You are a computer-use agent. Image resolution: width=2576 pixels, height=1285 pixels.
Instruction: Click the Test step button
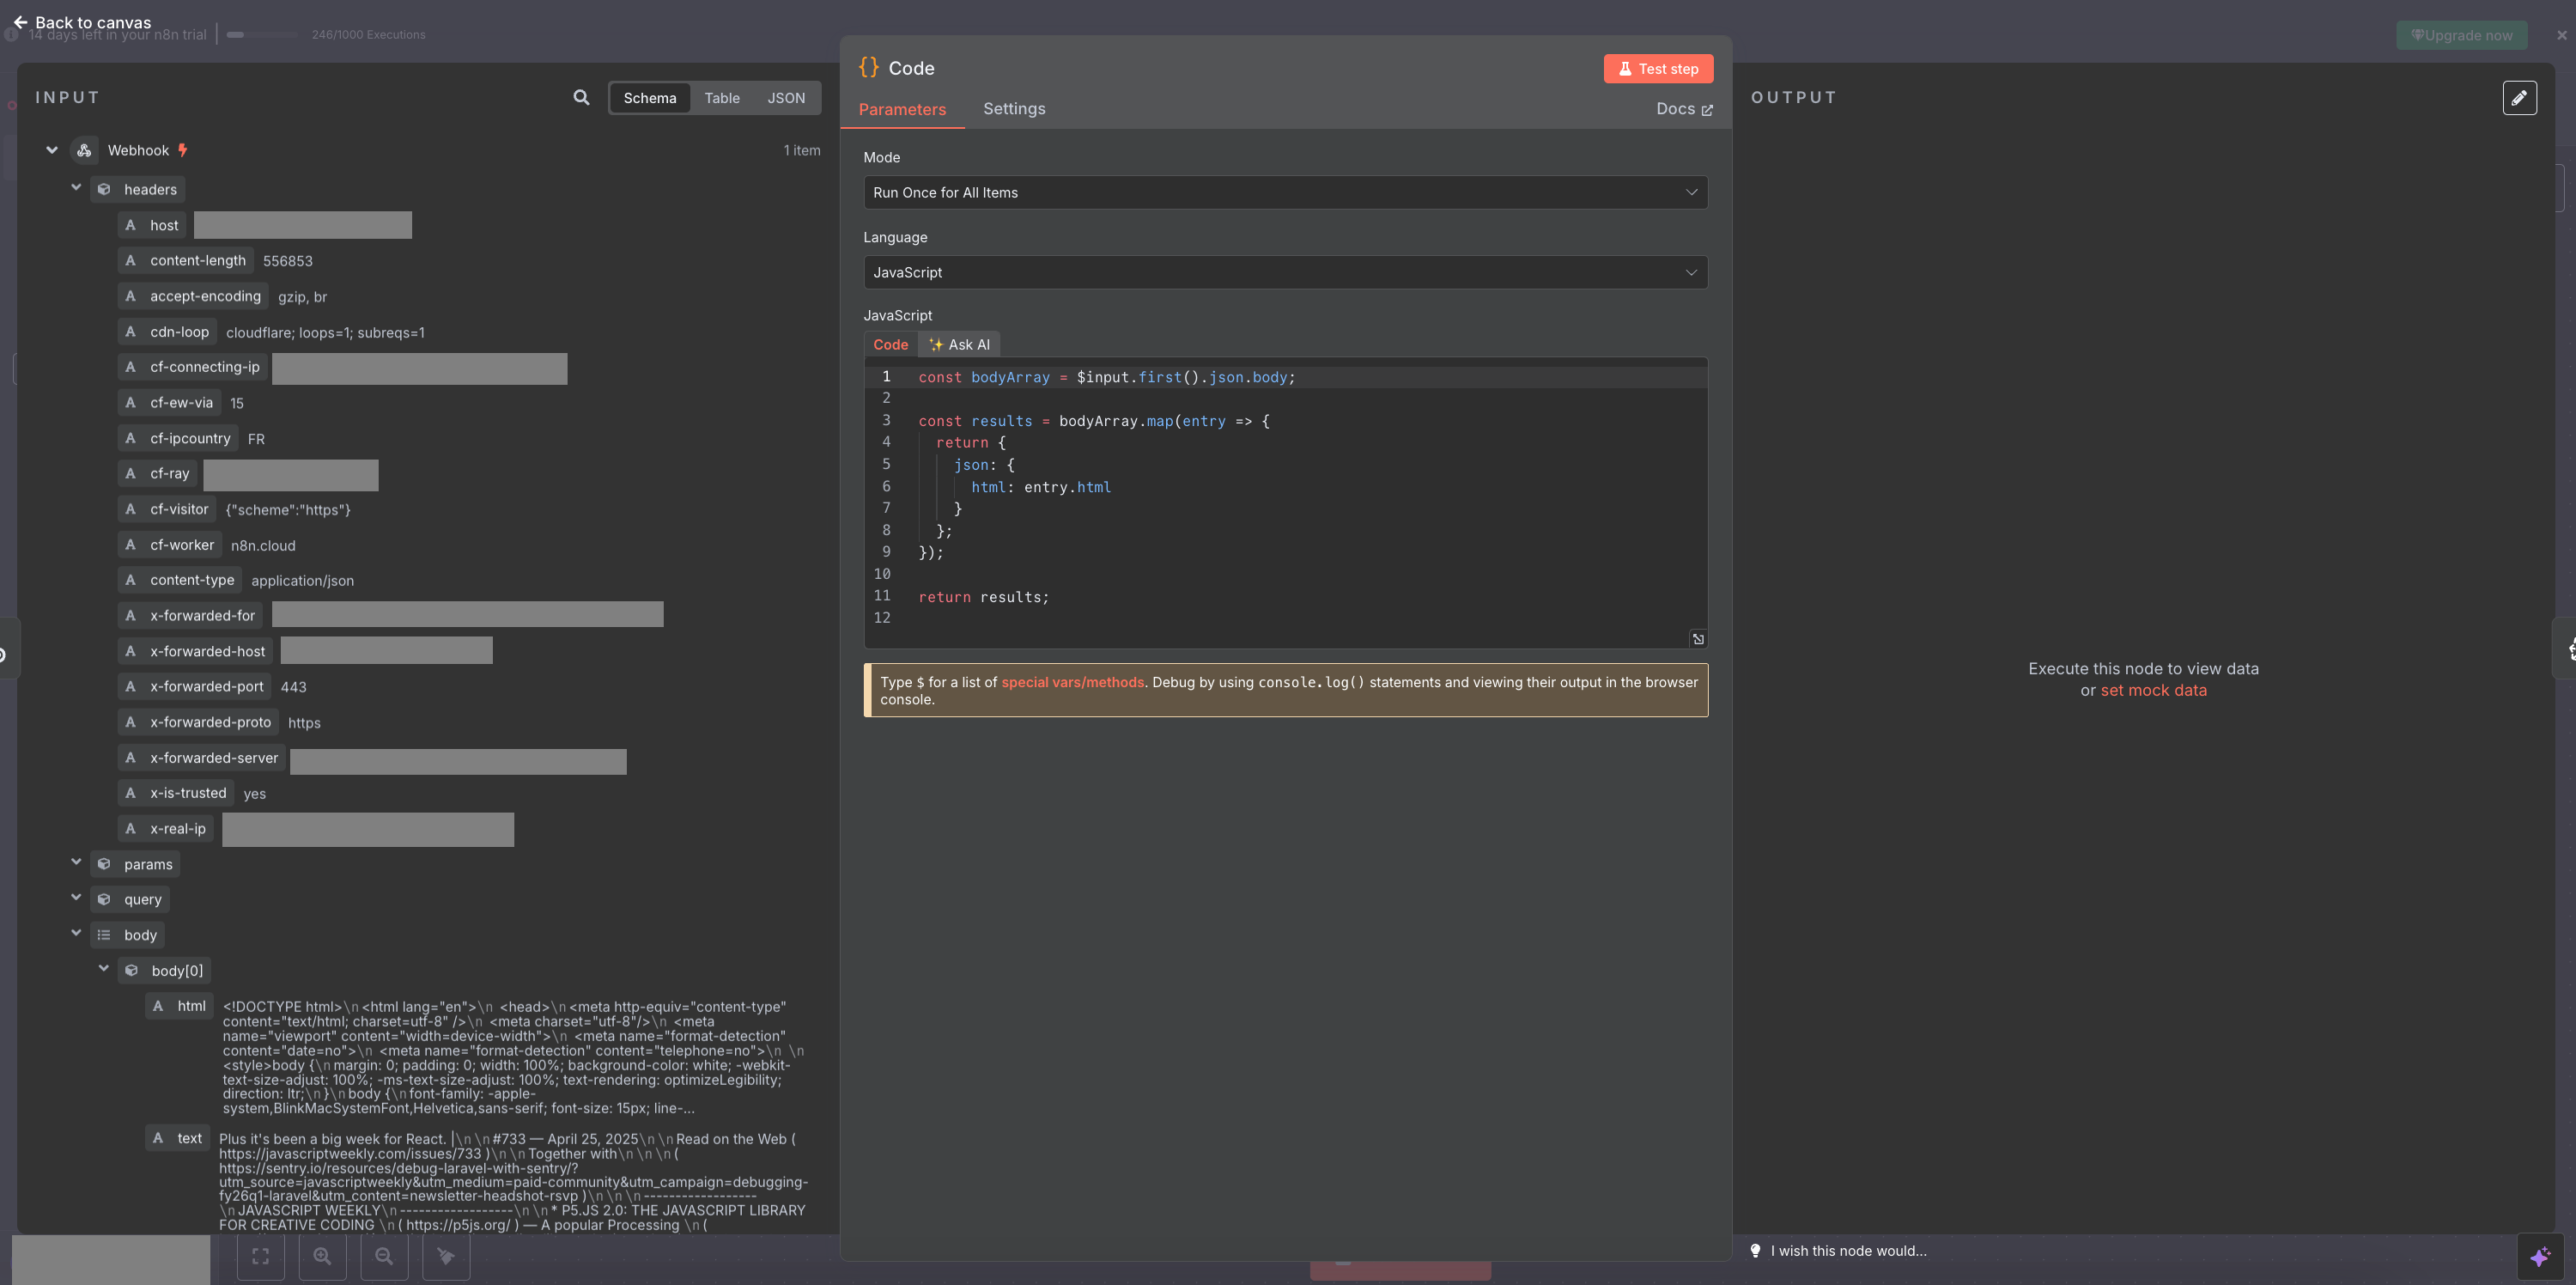pos(1658,69)
